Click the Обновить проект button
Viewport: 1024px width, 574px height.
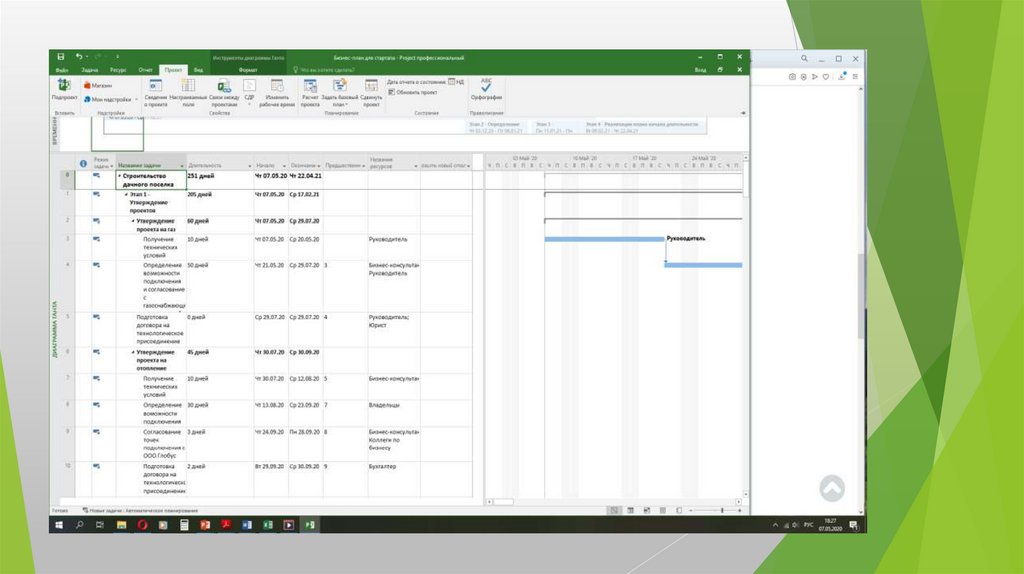[x=414, y=92]
